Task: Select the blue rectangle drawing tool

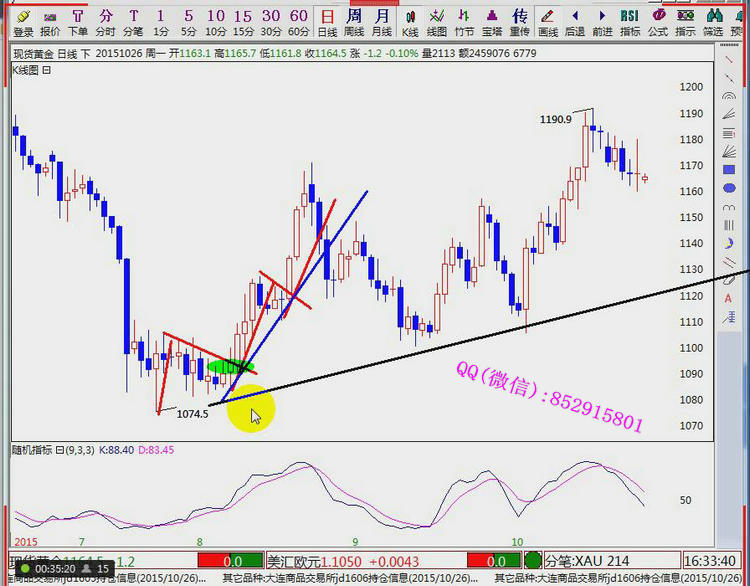Action: tap(729, 171)
